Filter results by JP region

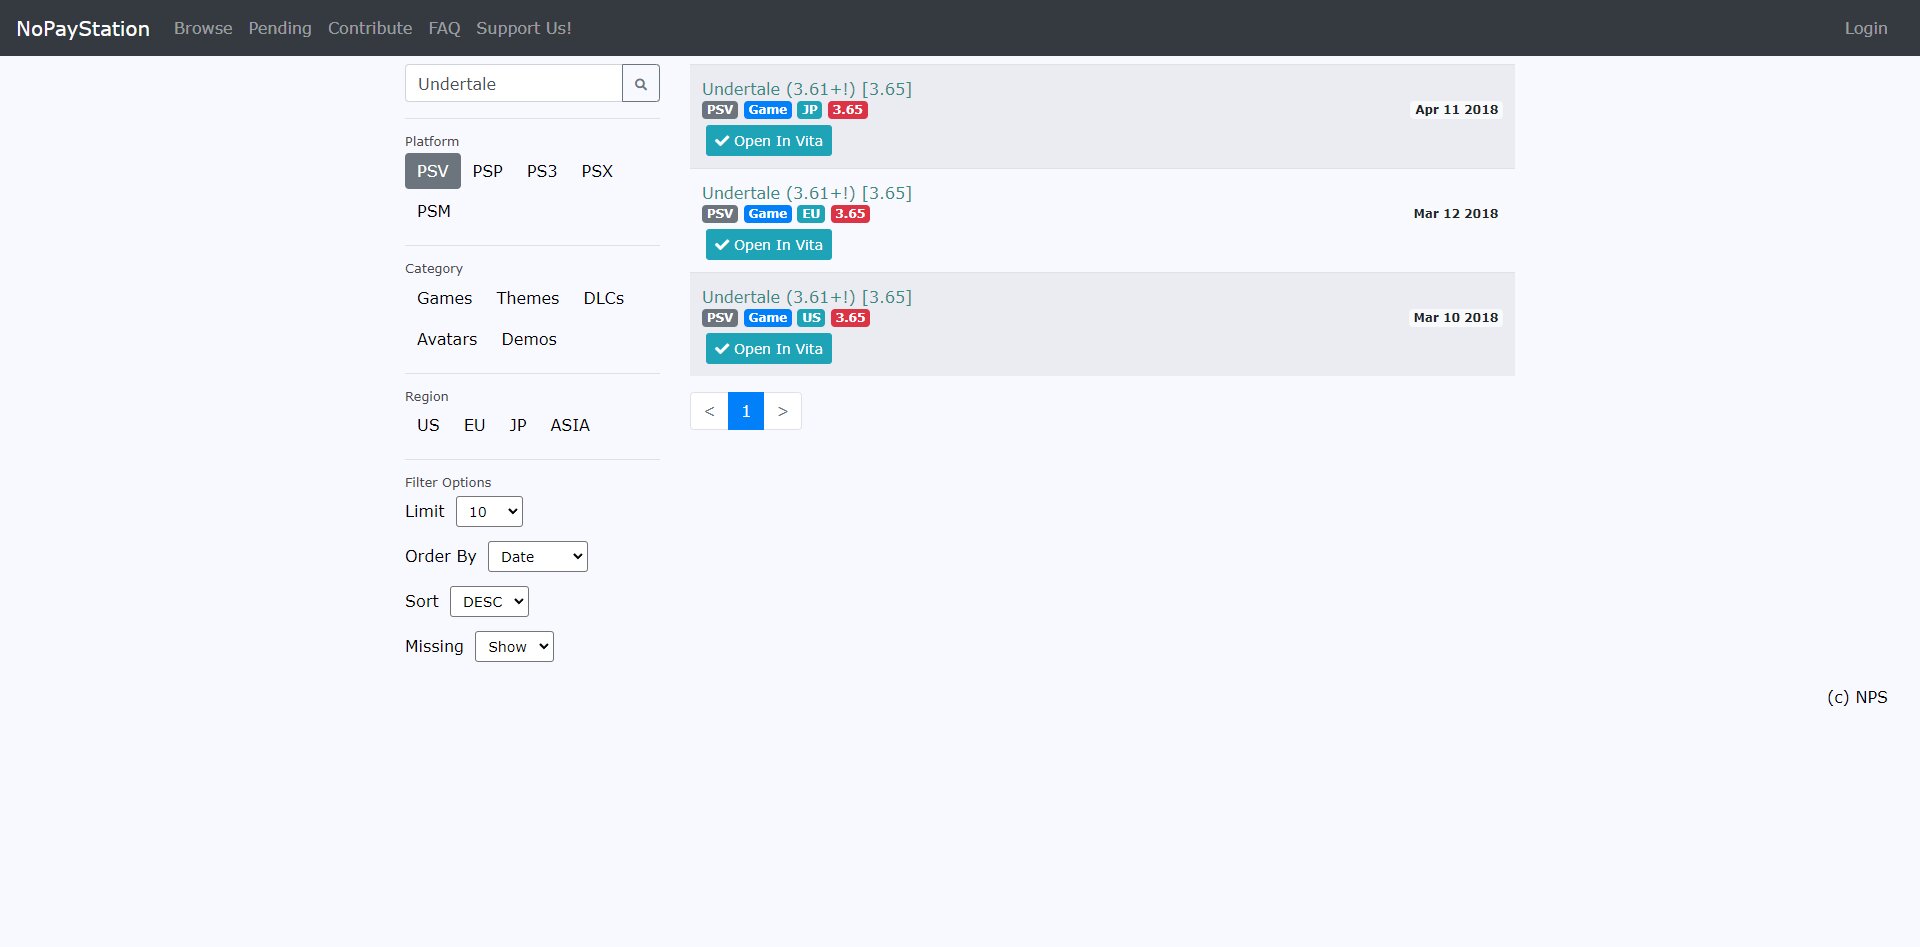(x=518, y=425)
